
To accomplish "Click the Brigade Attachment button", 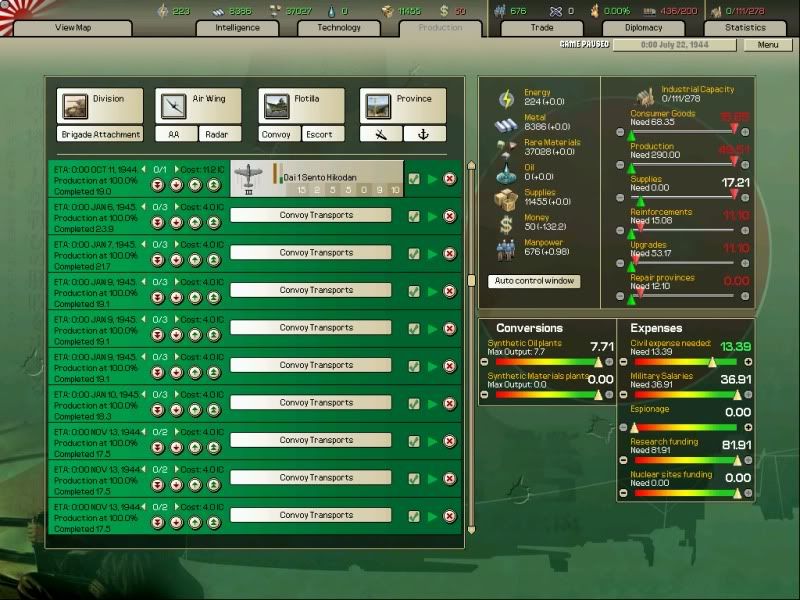I will 100,134.
